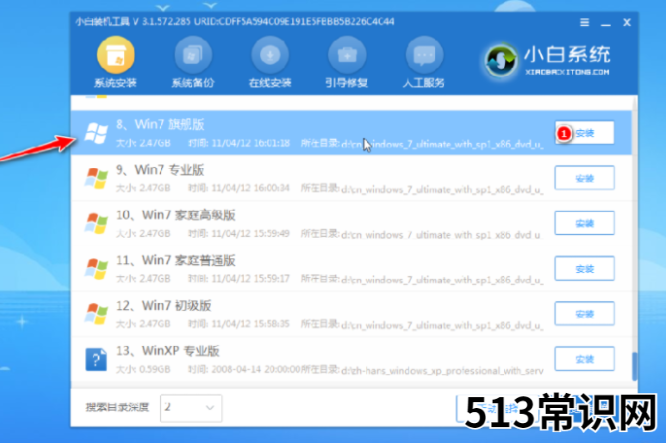Install Win7 旗舰版 with 安装 button
666x443 pixels.
[x=584, y=133]
